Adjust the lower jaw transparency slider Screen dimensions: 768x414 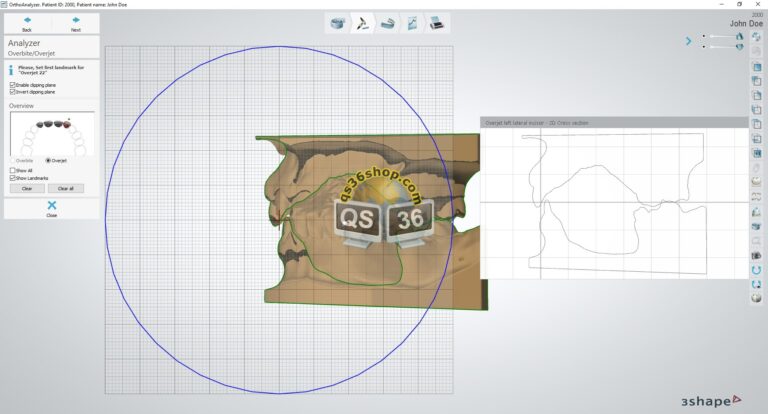click(720, 46)
